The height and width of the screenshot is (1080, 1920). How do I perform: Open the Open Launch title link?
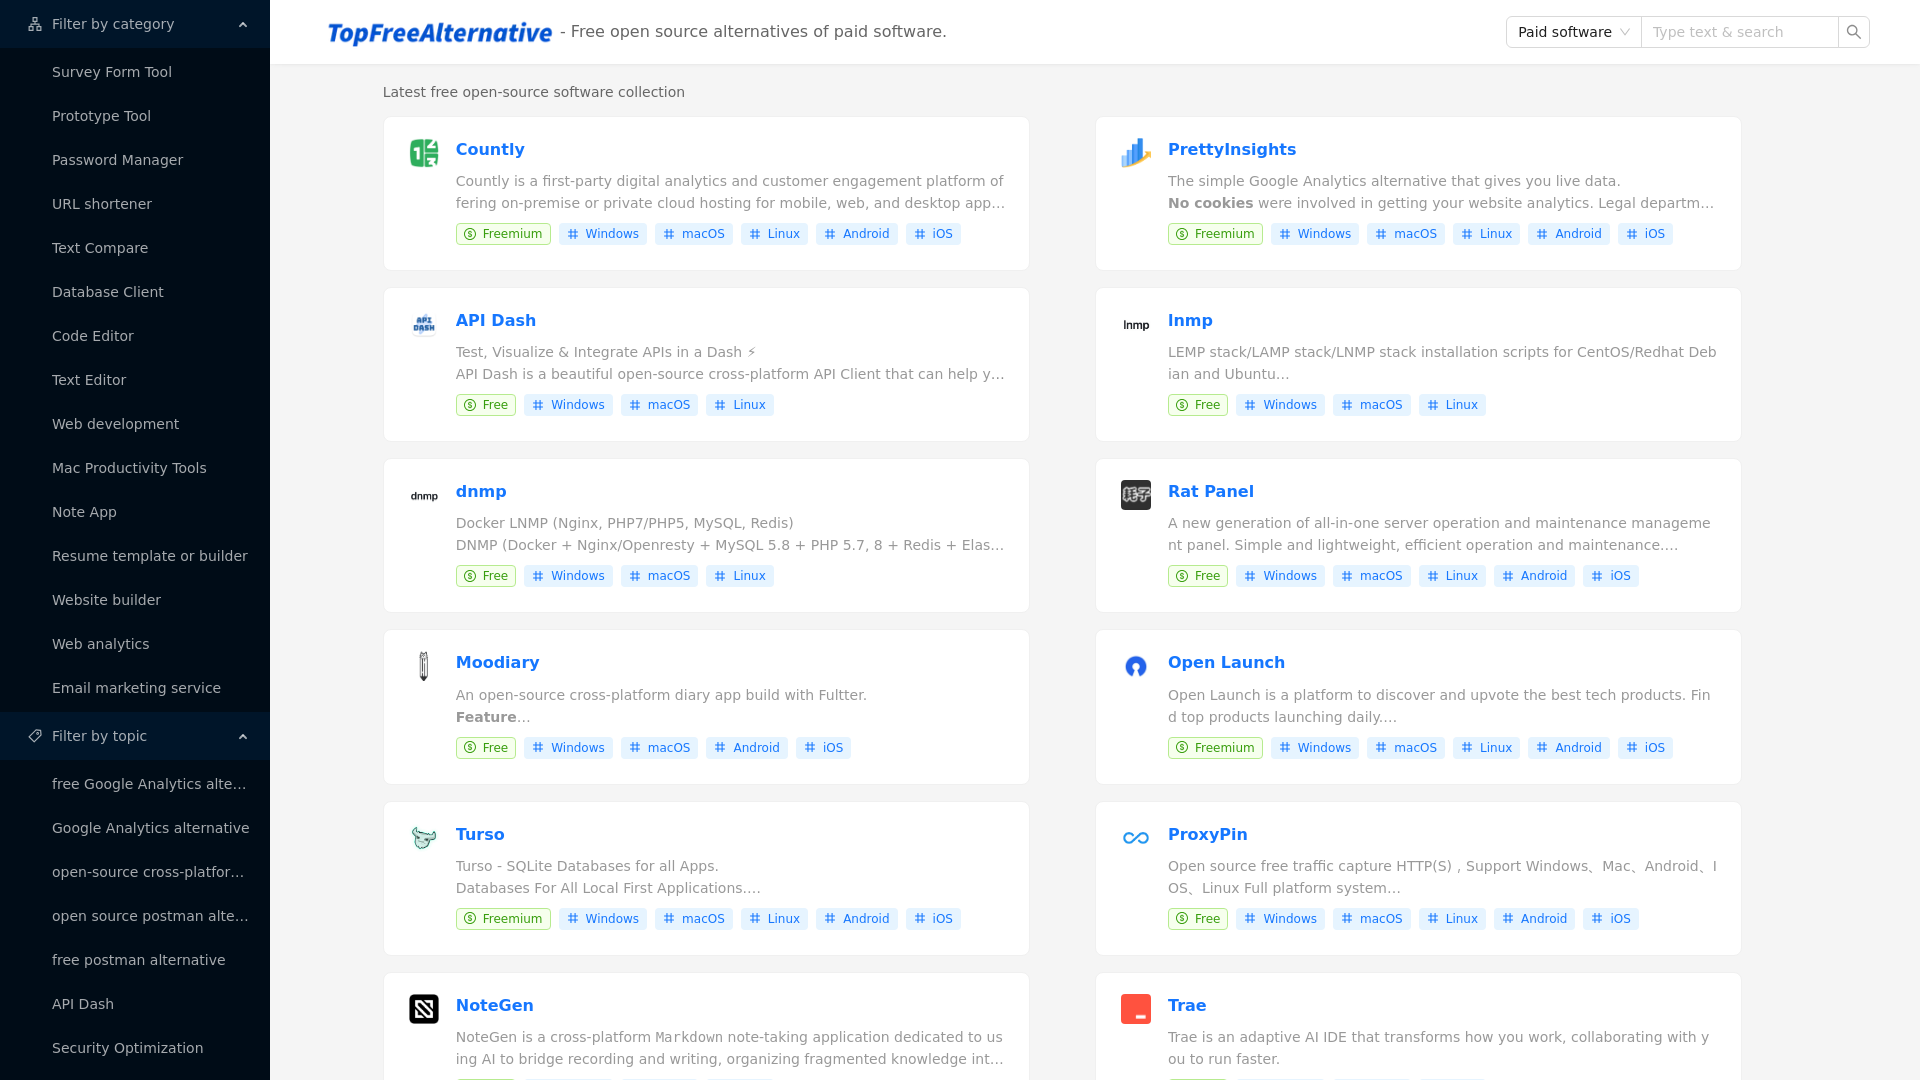[1226, 662]
